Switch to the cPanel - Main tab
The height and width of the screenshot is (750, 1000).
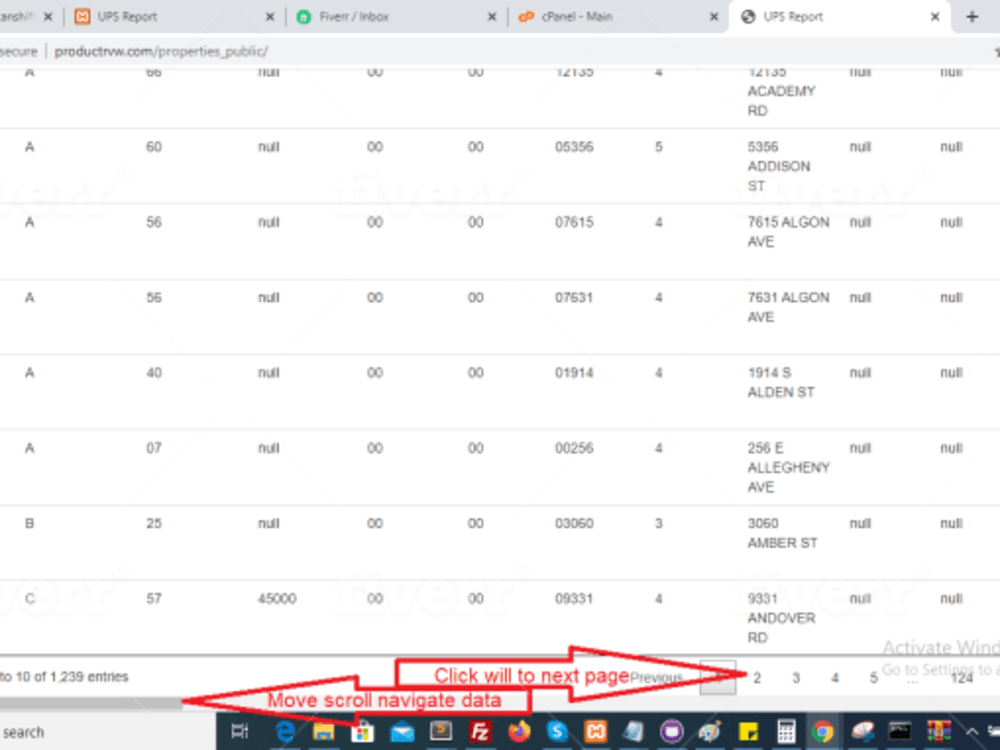[x=617, y=17]
